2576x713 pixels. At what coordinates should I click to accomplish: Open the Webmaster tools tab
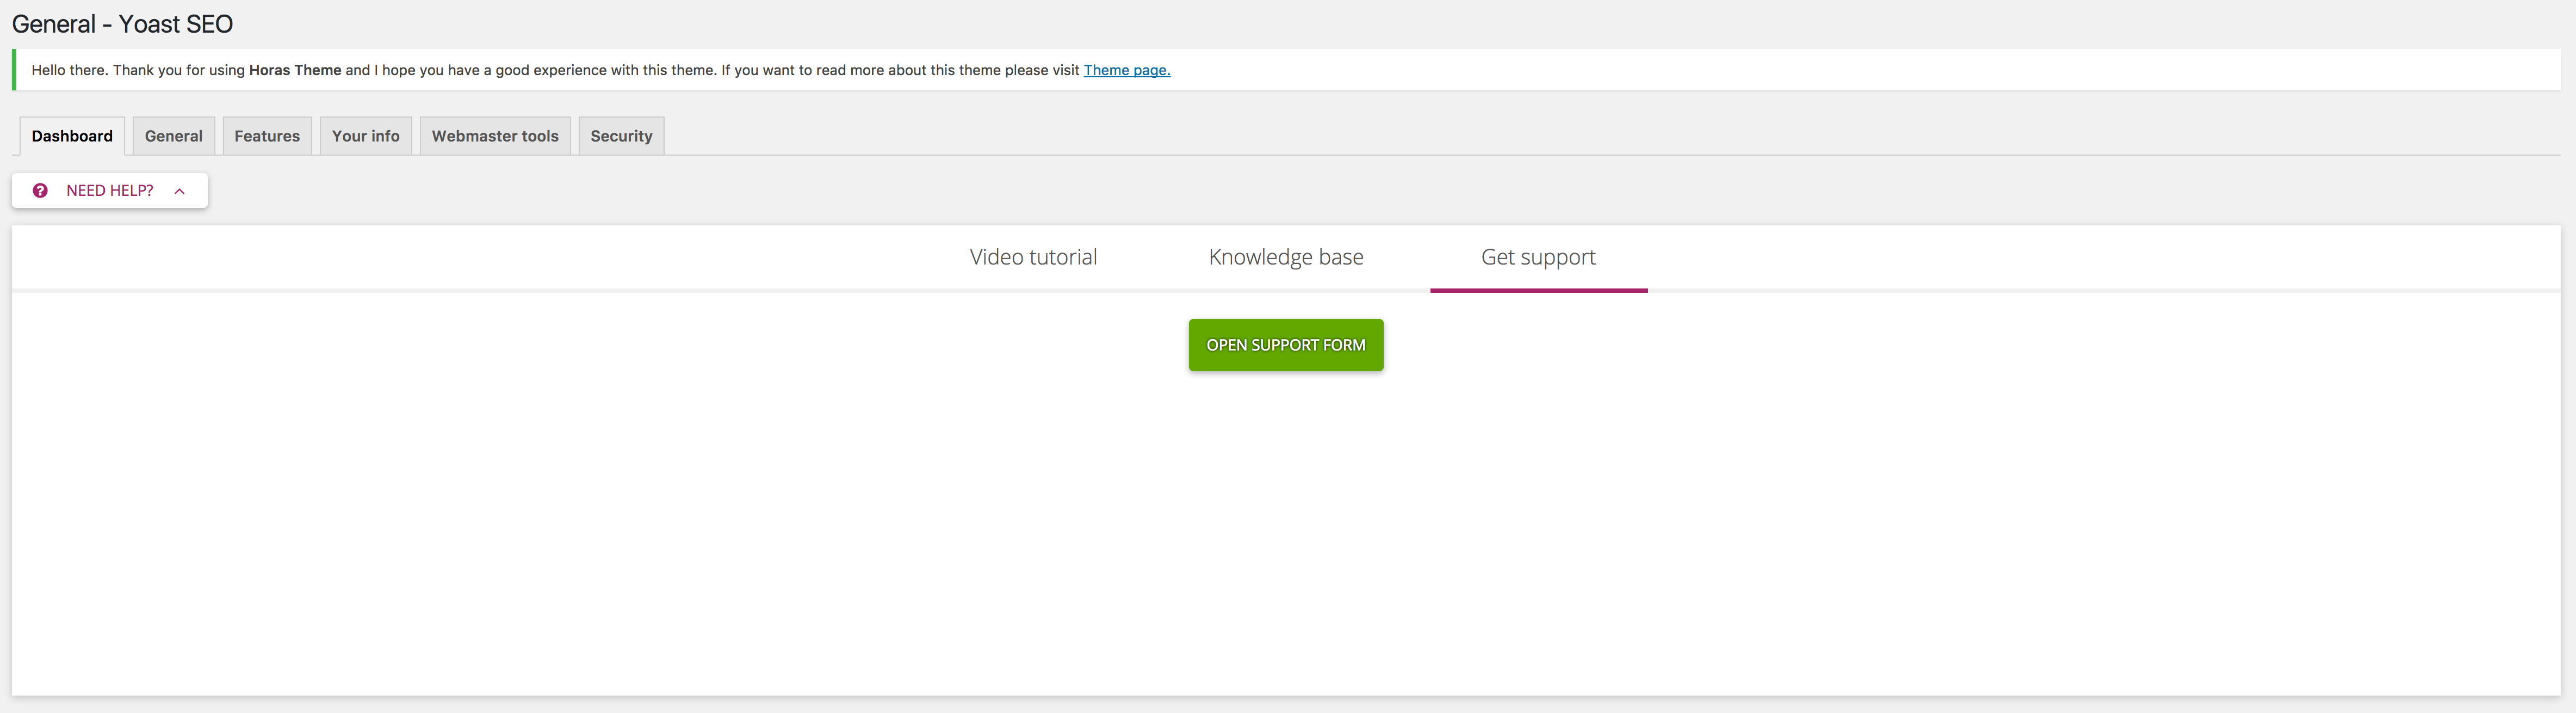pyautogui.click(x=494, y=135)
